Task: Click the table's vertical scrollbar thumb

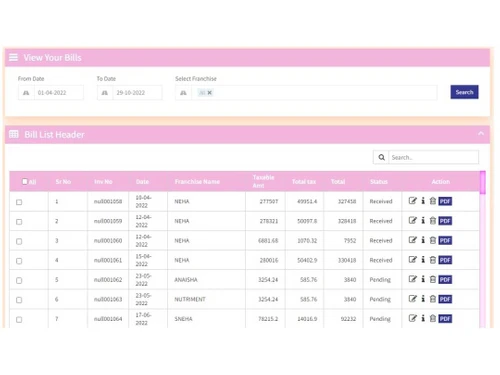Action: pyautogui.click(x=483, y=182)
